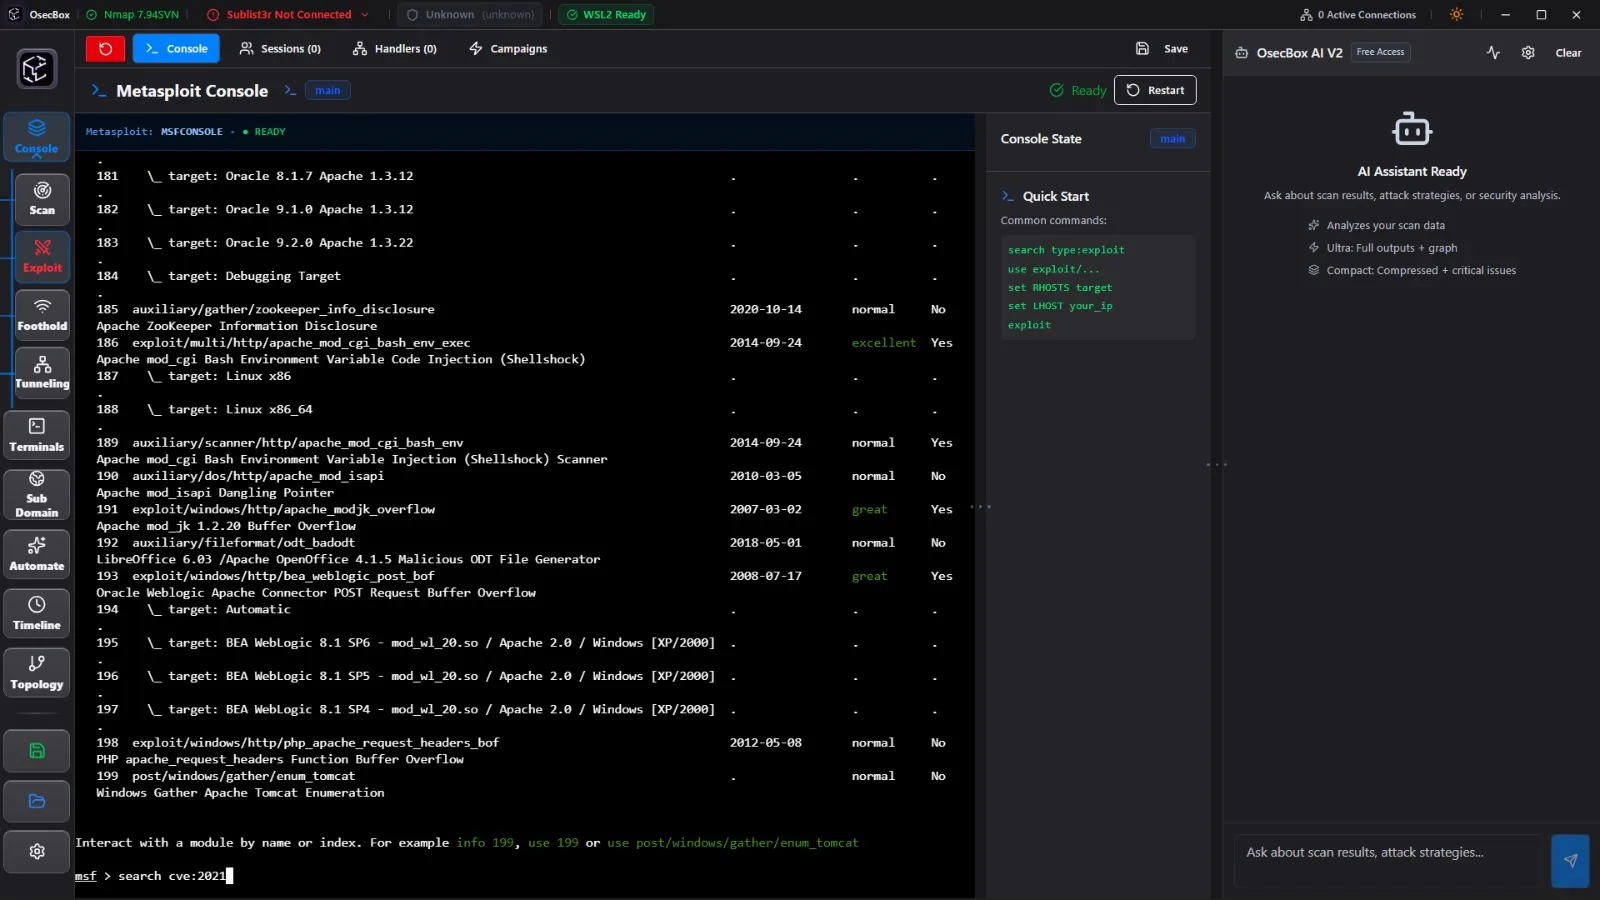
Task: Click the AI Assistant robot icon
Action: 1412,129
